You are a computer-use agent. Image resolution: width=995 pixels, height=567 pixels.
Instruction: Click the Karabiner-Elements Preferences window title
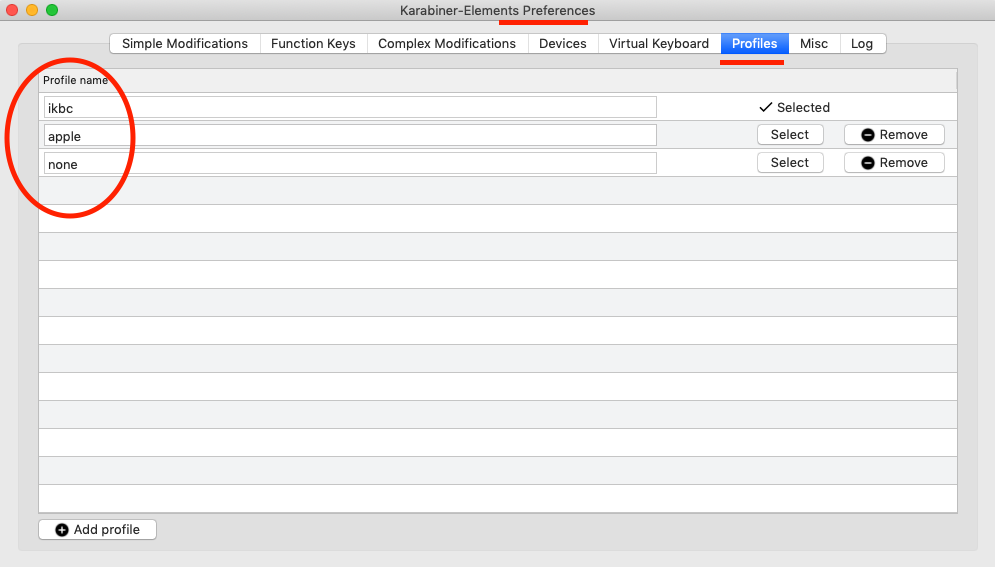[x=498, y=11]
